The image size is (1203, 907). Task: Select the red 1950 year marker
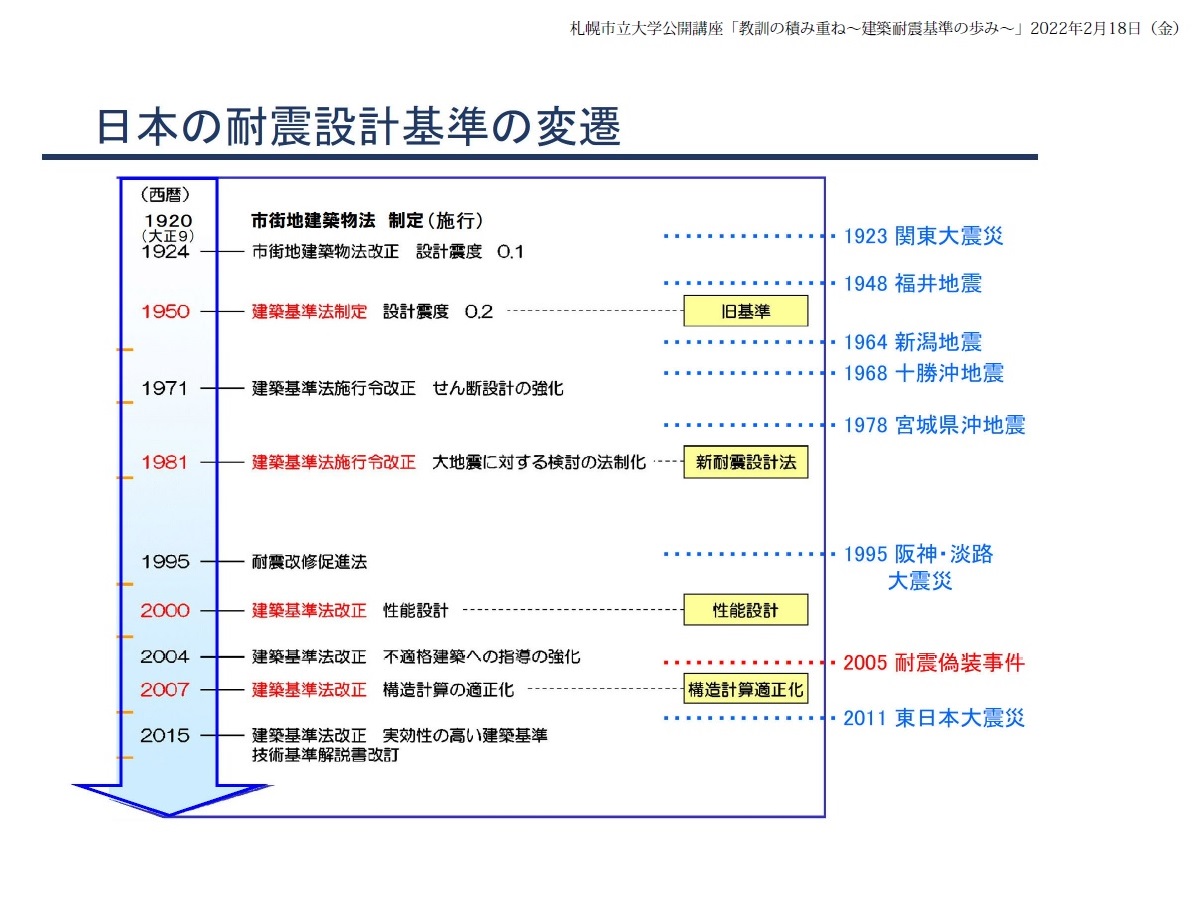(165, 311)
